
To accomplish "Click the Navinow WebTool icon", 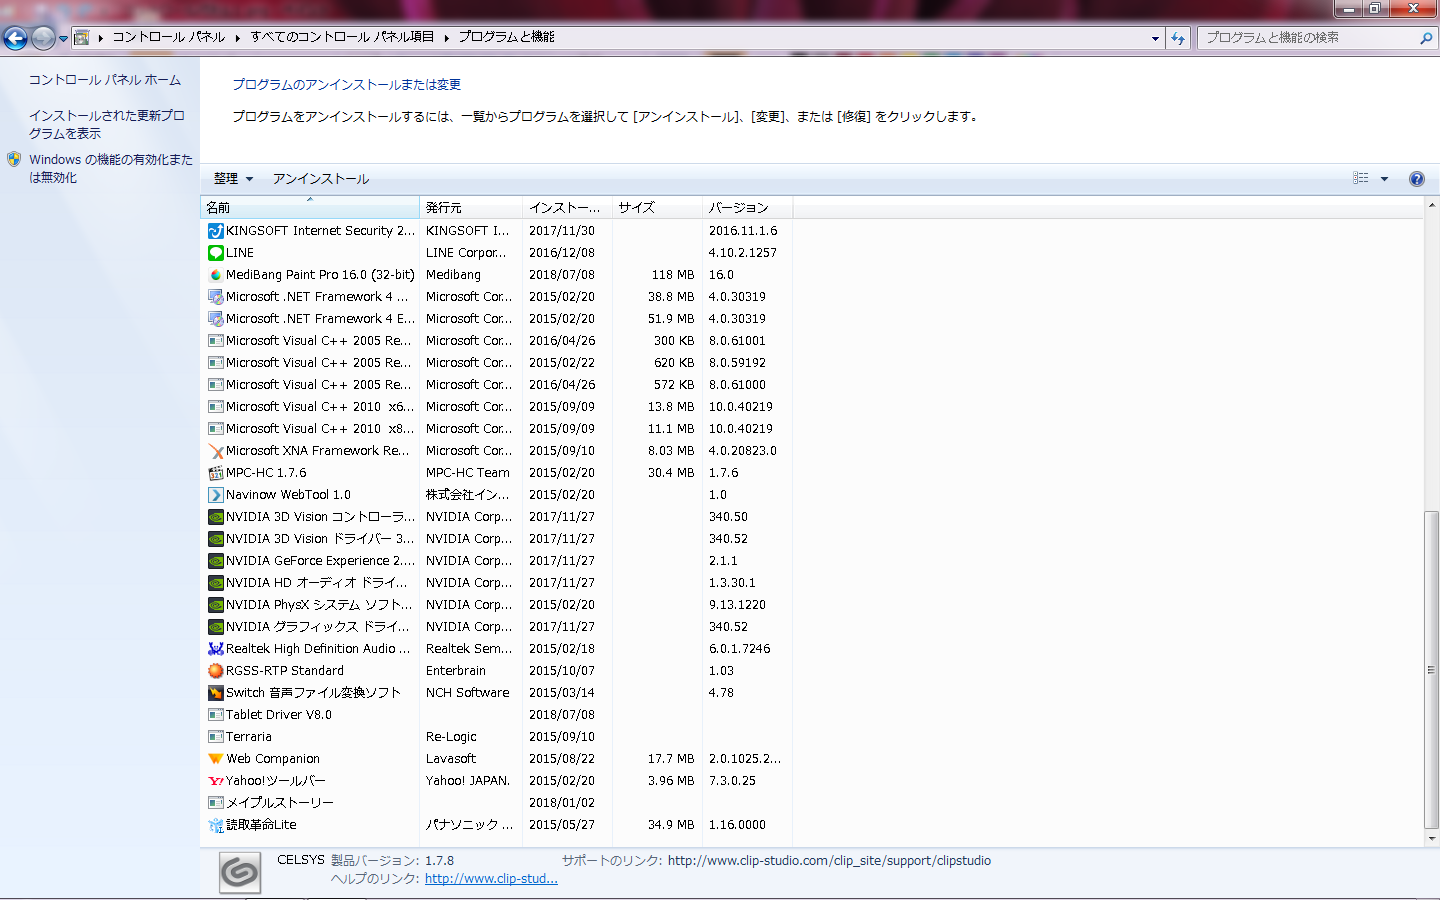I will point(215,495).
